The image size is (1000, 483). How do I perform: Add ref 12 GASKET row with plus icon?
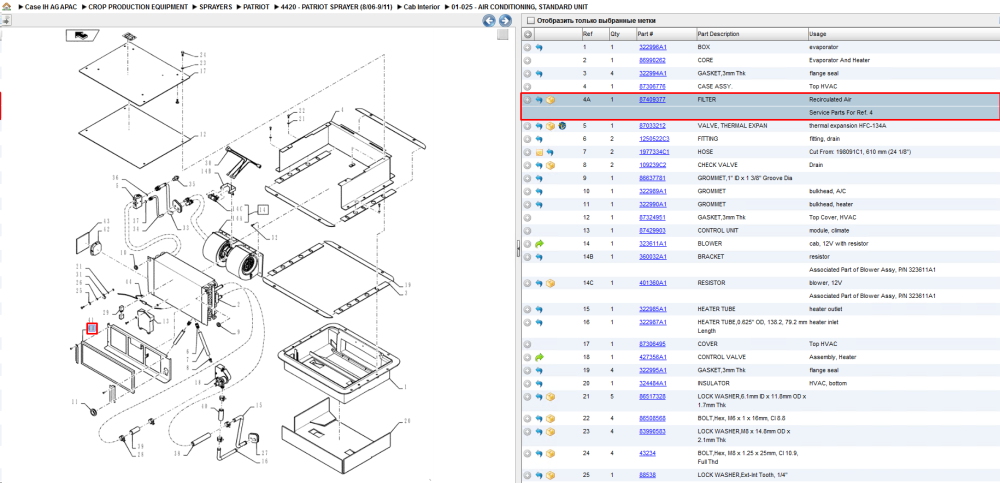coord(527,218)
